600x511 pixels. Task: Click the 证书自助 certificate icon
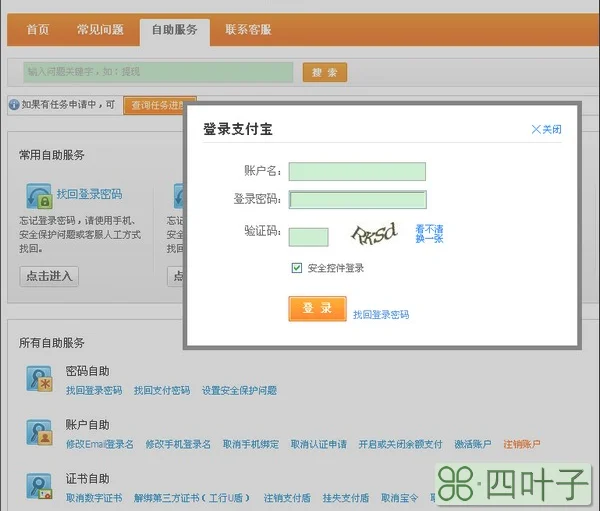click(x=39, y=487)
